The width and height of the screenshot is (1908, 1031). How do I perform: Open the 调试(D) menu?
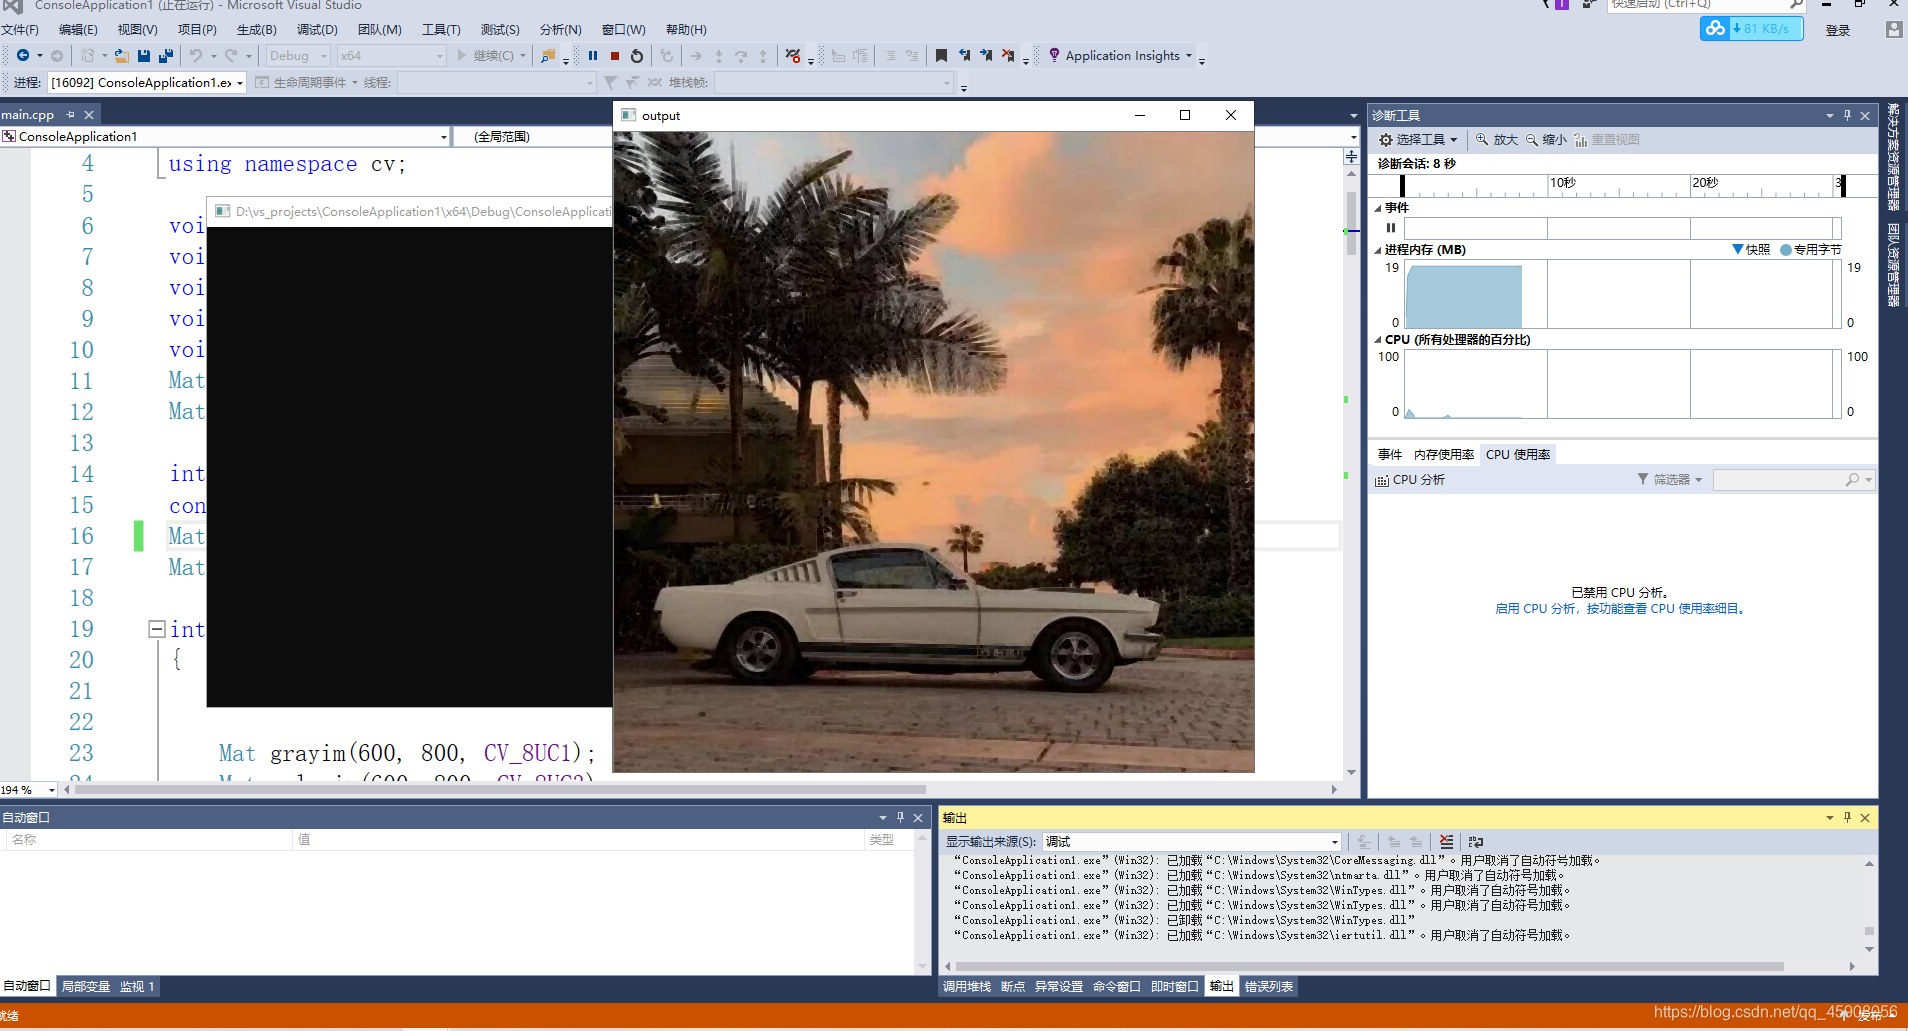pos(317,30)
